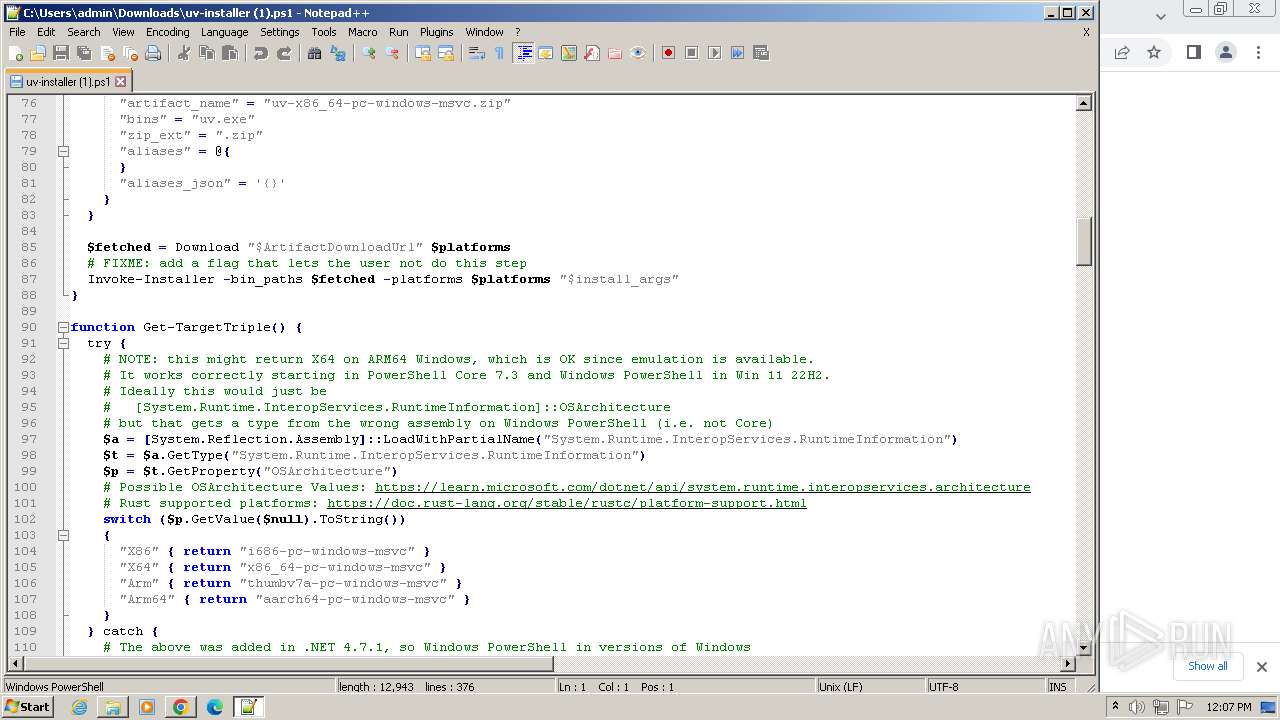This screenshot has width=1280, height=720.
Task: Click the Redo toolbar icon
Action: 284,53
